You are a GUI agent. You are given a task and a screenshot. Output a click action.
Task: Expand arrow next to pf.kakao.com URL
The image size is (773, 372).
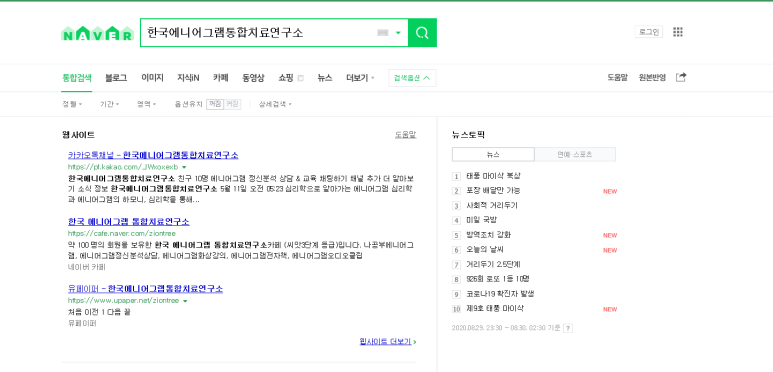point(184,168)
